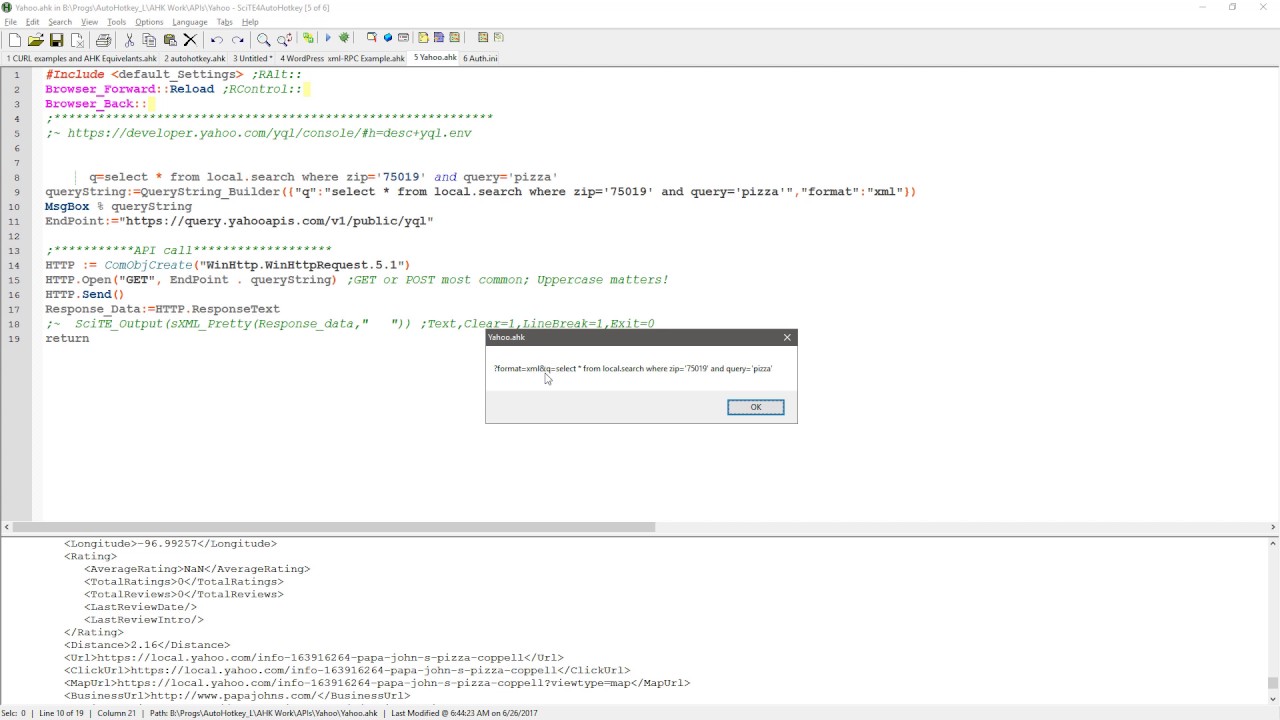
Task: Click the blue-and-yellow form toolbar icon
Action: click(x=439, y=38)
